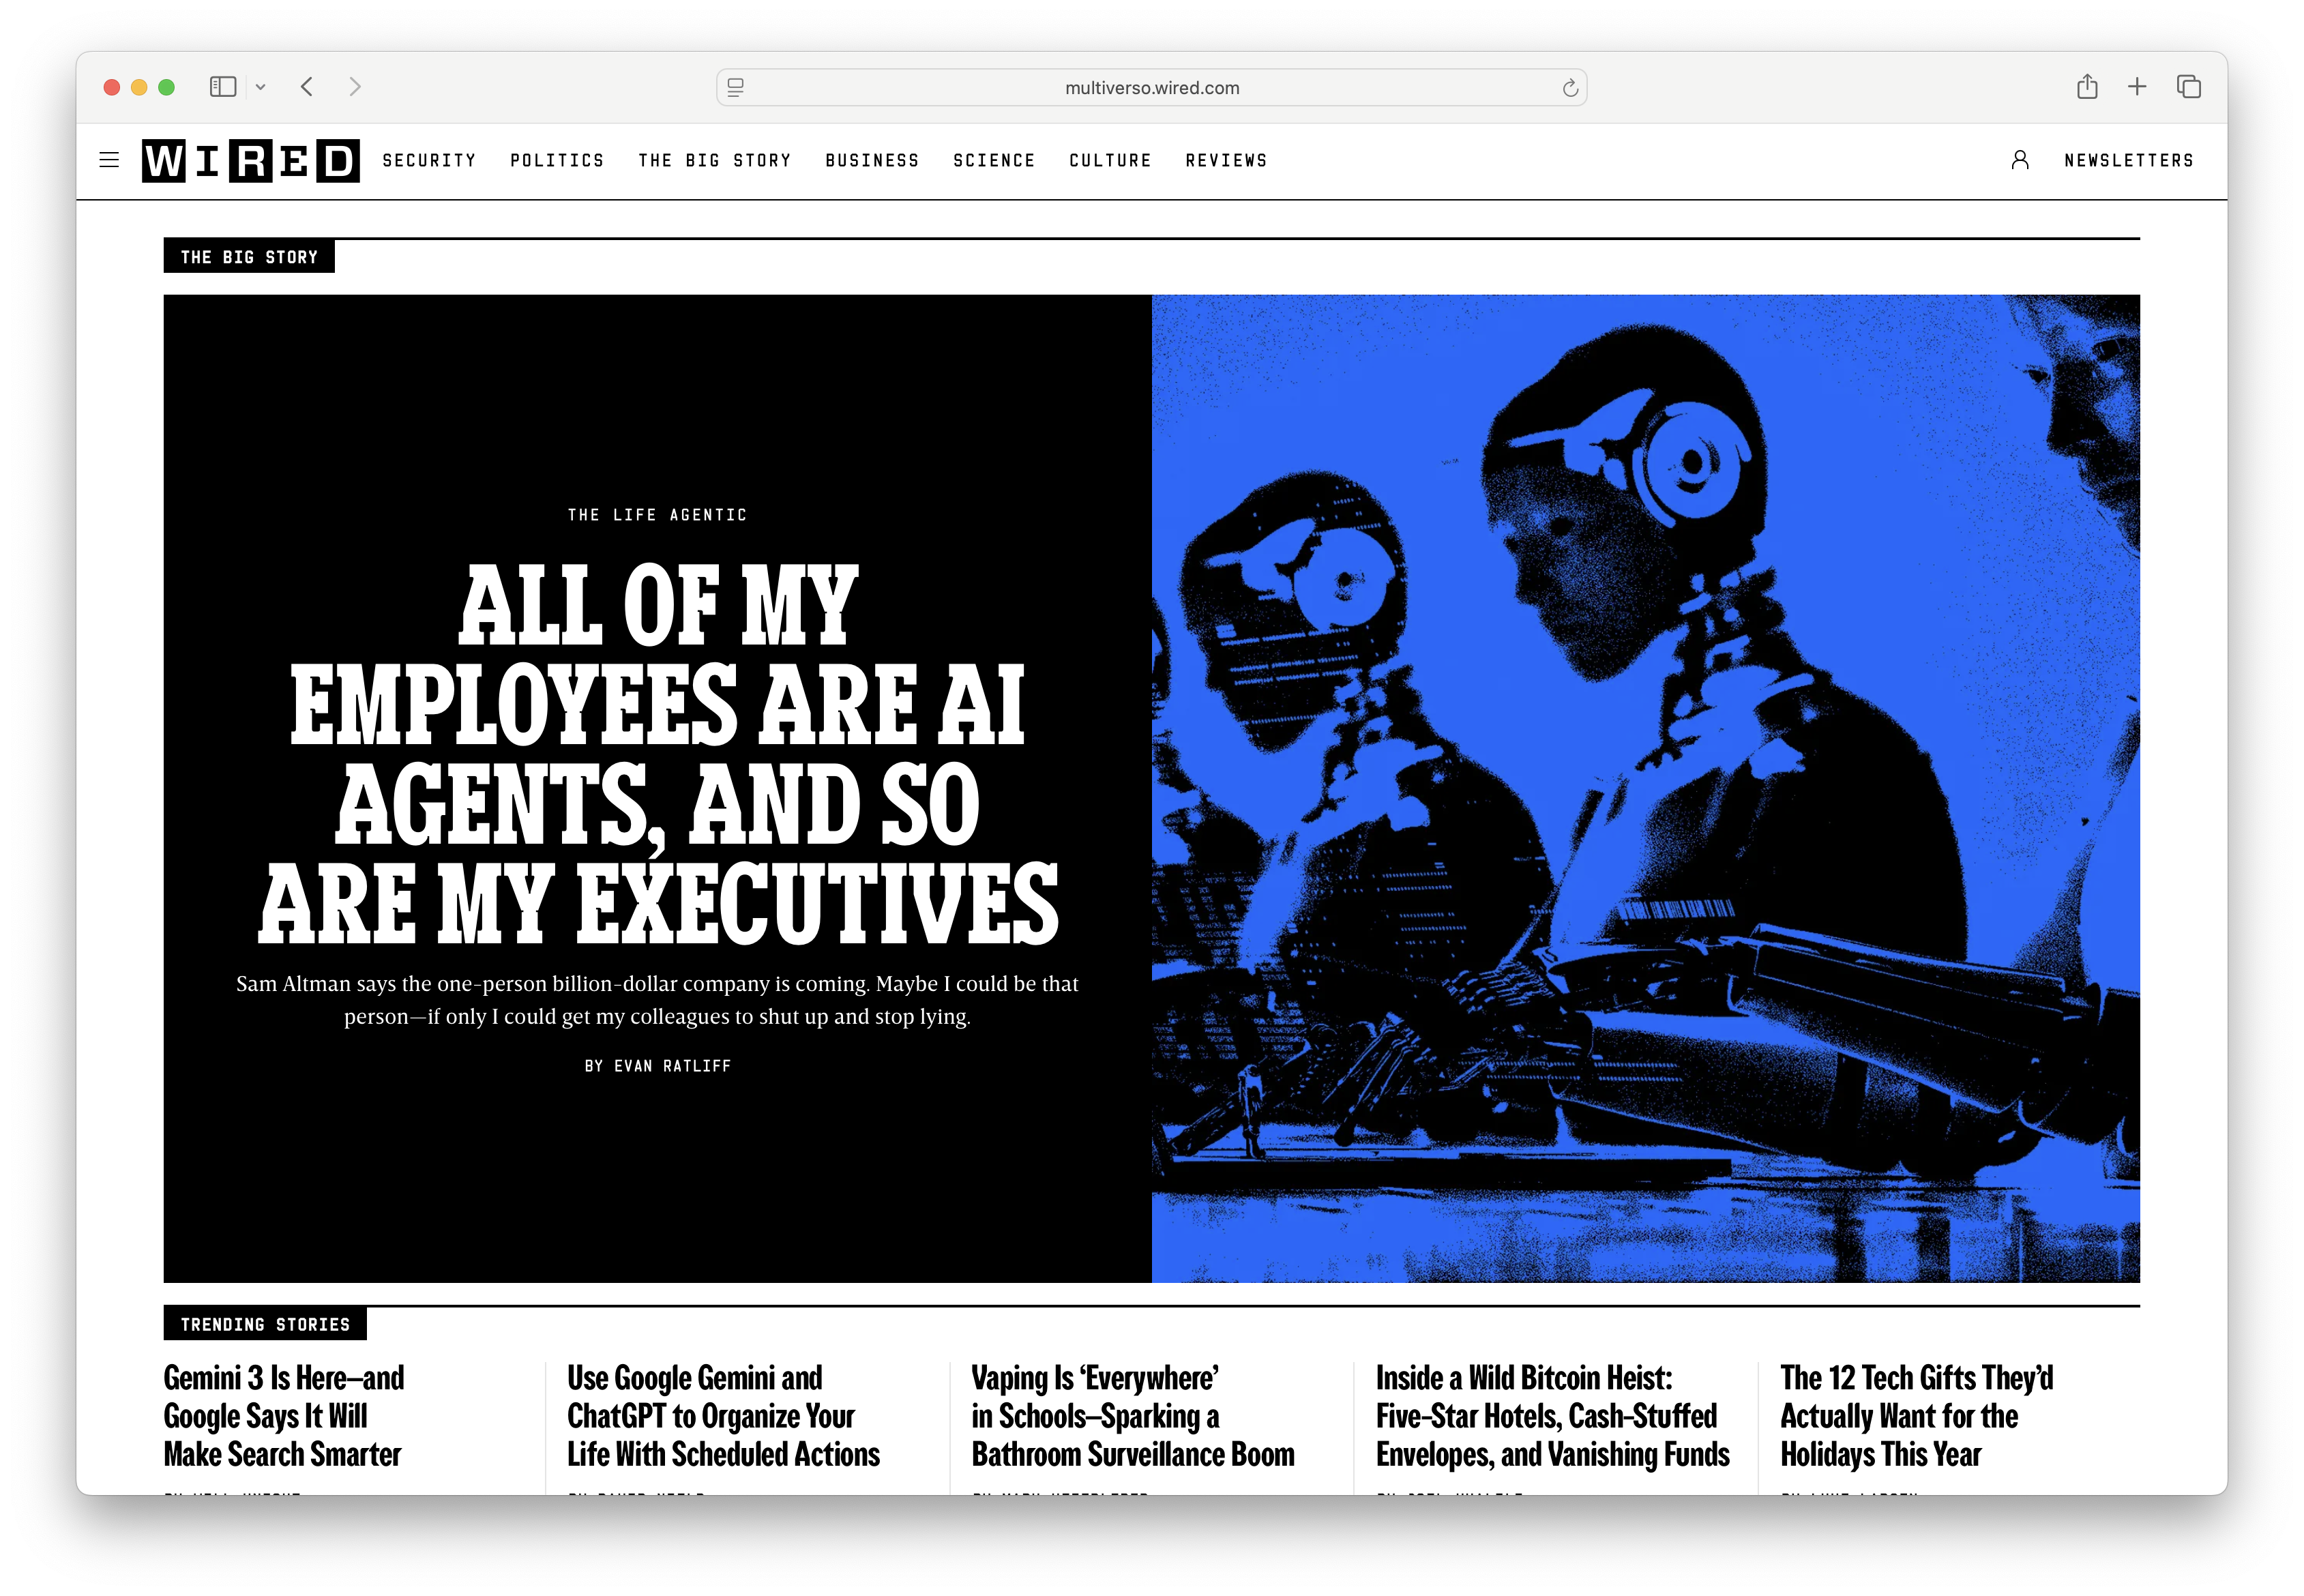Open the share sheet
Image resolution: width=2304 pixels, height=1596 pixels.
(x=2086, y=87)
